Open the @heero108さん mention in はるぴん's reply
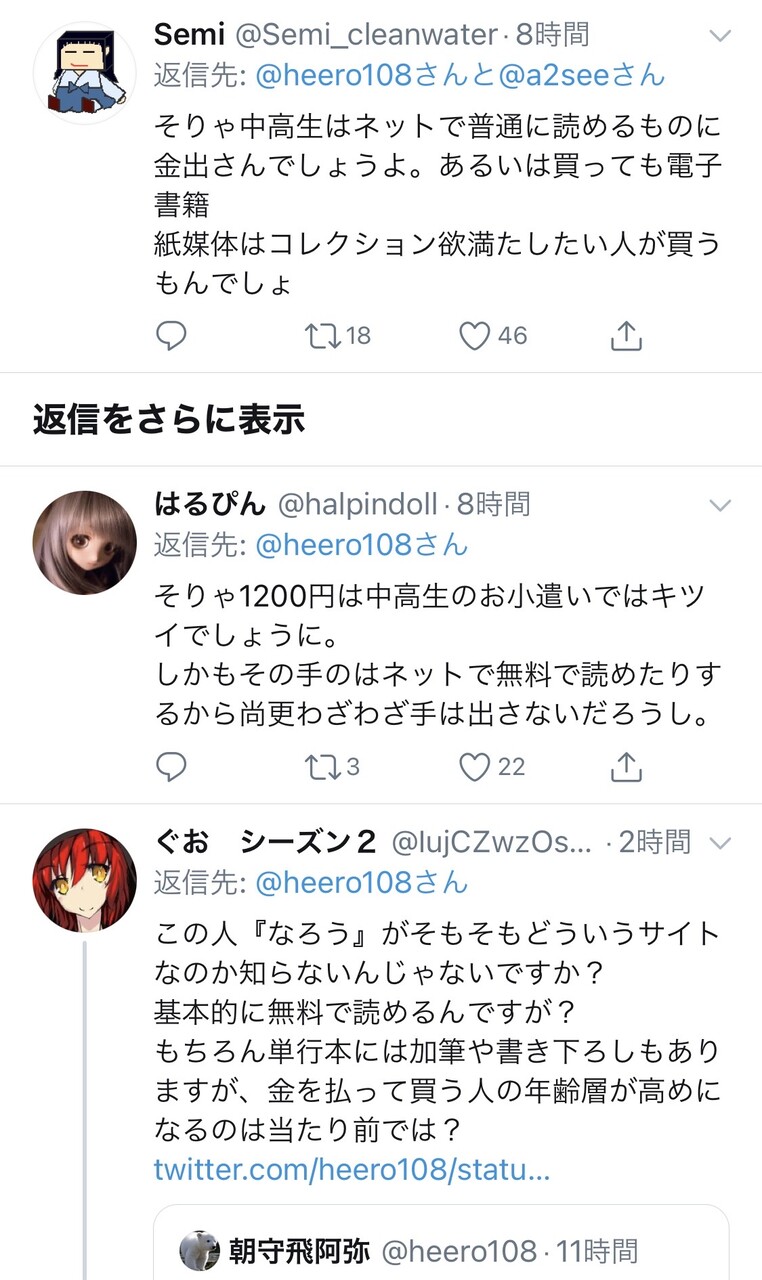 pos(361,544)
